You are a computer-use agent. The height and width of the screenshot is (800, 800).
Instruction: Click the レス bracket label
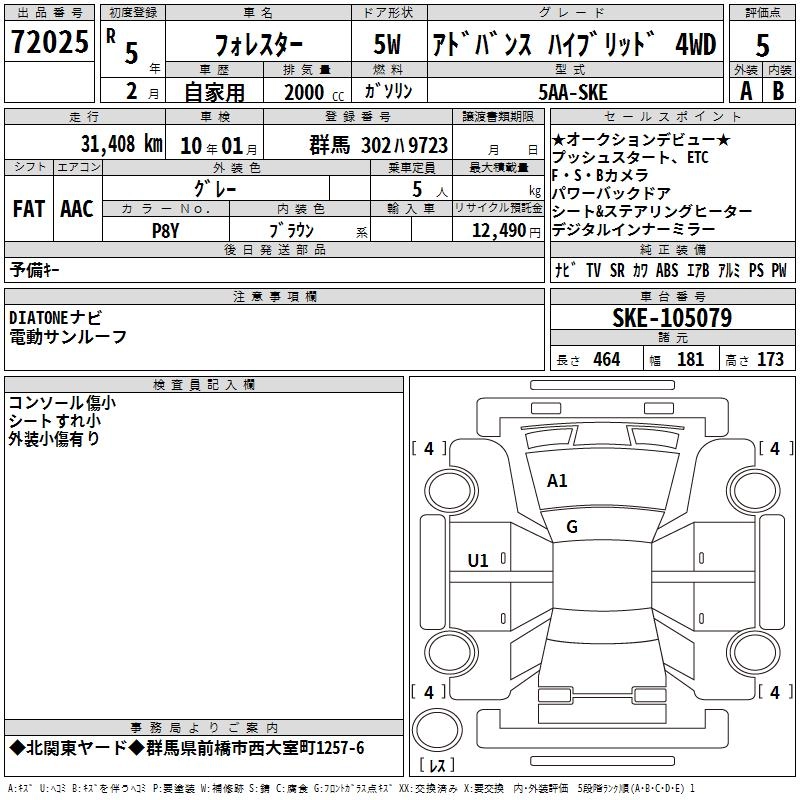(x=436, y=766)
